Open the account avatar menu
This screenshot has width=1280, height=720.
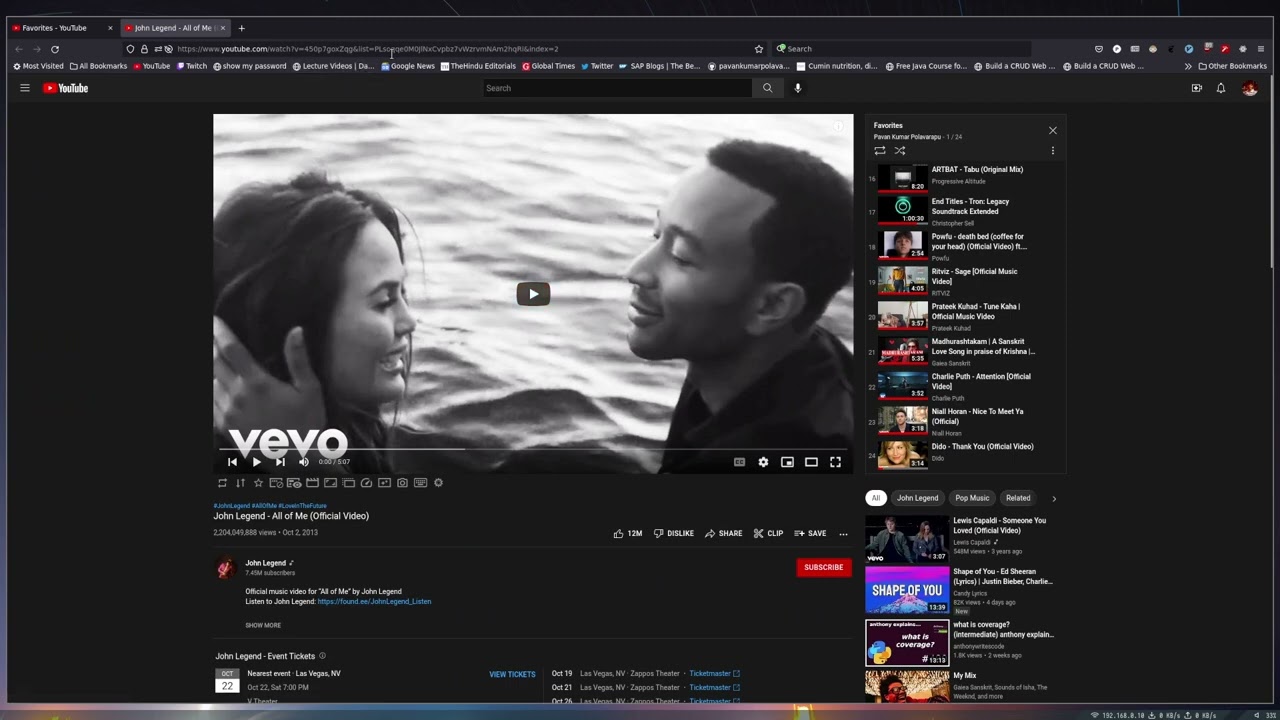(x=1249, y=88)
